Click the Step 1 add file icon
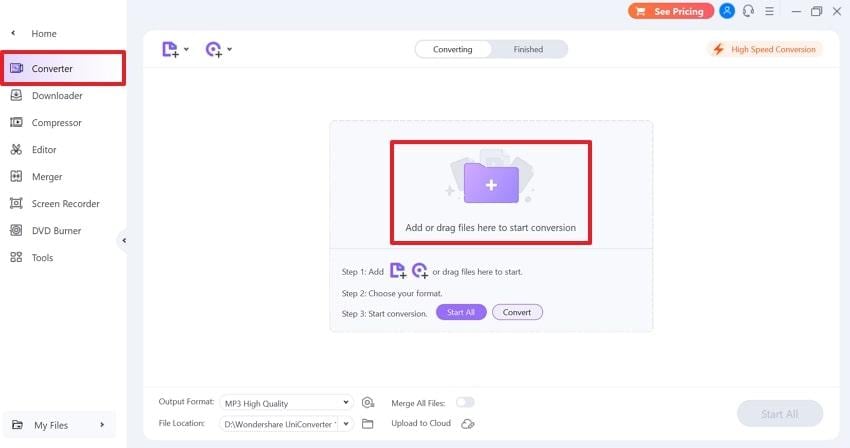This screenshot has height=448, width=850. point(398,270)
